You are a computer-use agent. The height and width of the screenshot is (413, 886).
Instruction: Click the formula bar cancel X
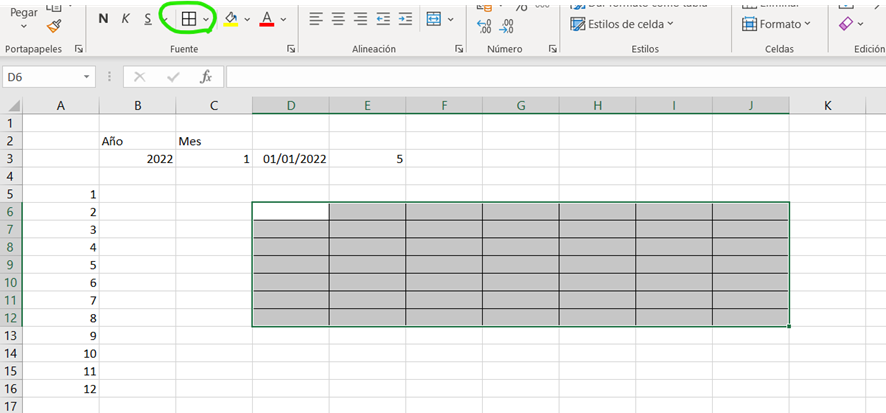pos(140,77)
